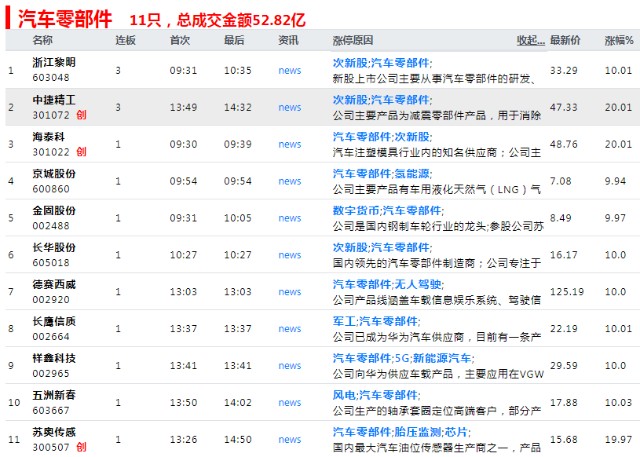Click the 汽车零部件;胎压监测;芯片 tags for 苏奥传感

pos(402,432)
